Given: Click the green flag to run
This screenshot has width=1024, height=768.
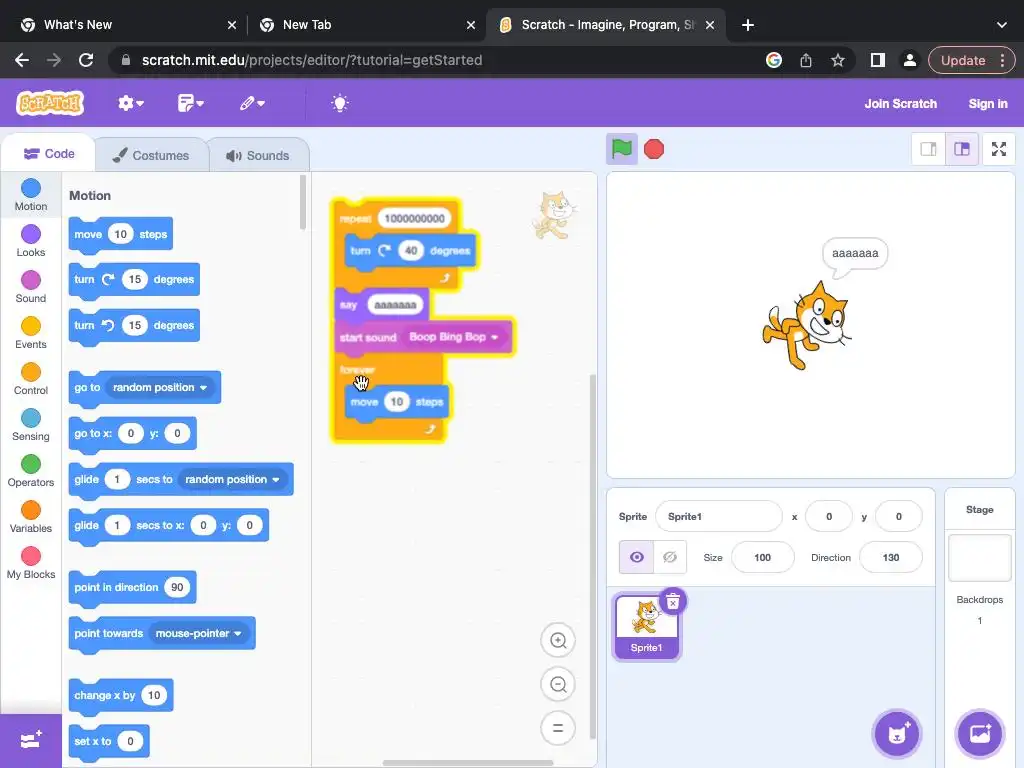Looking at the screenshot, I should pos(622,150).
